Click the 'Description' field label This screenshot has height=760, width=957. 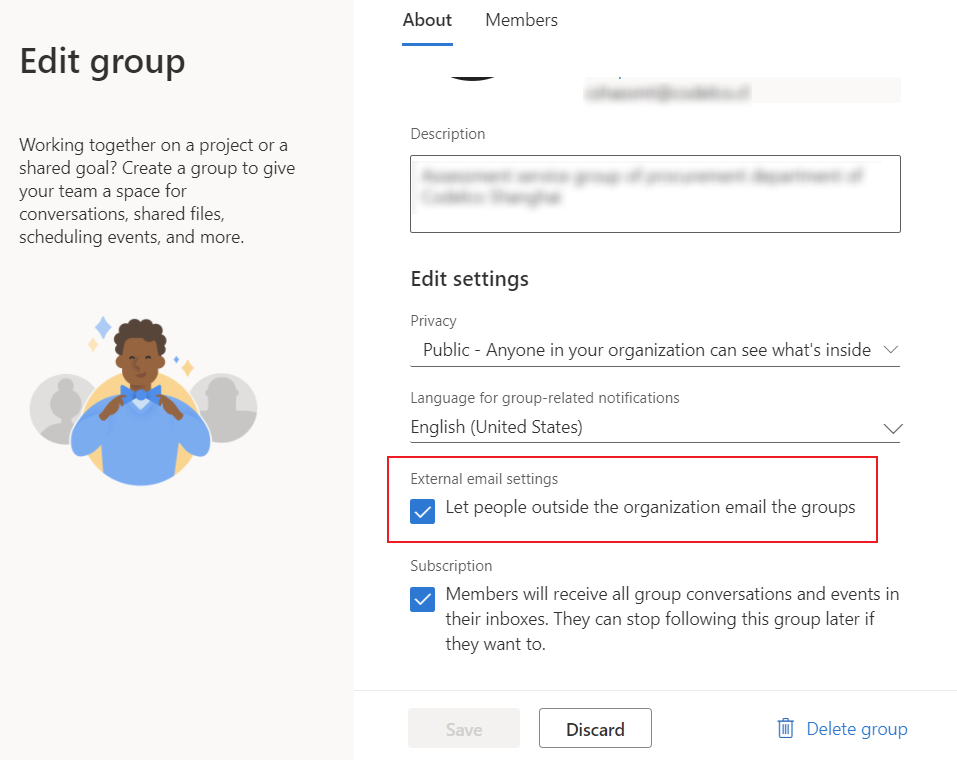[x=447, y=134]
